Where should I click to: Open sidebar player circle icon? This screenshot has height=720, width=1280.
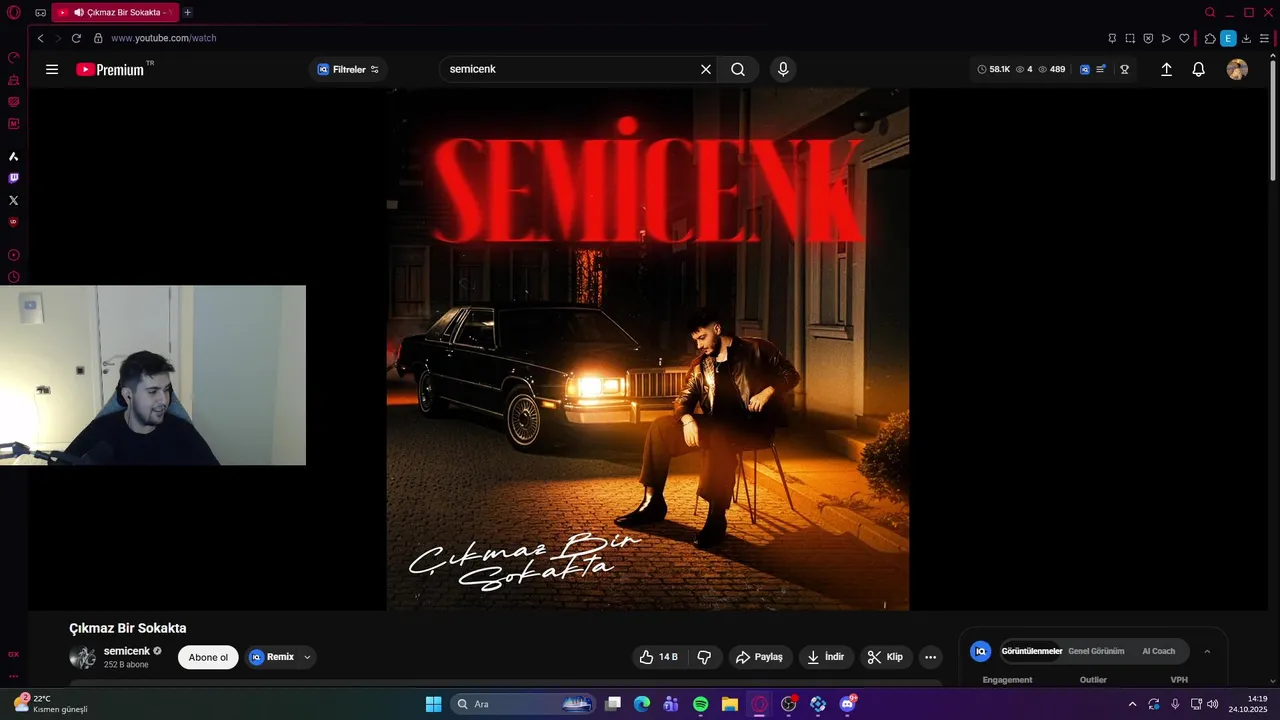point(14,255)
